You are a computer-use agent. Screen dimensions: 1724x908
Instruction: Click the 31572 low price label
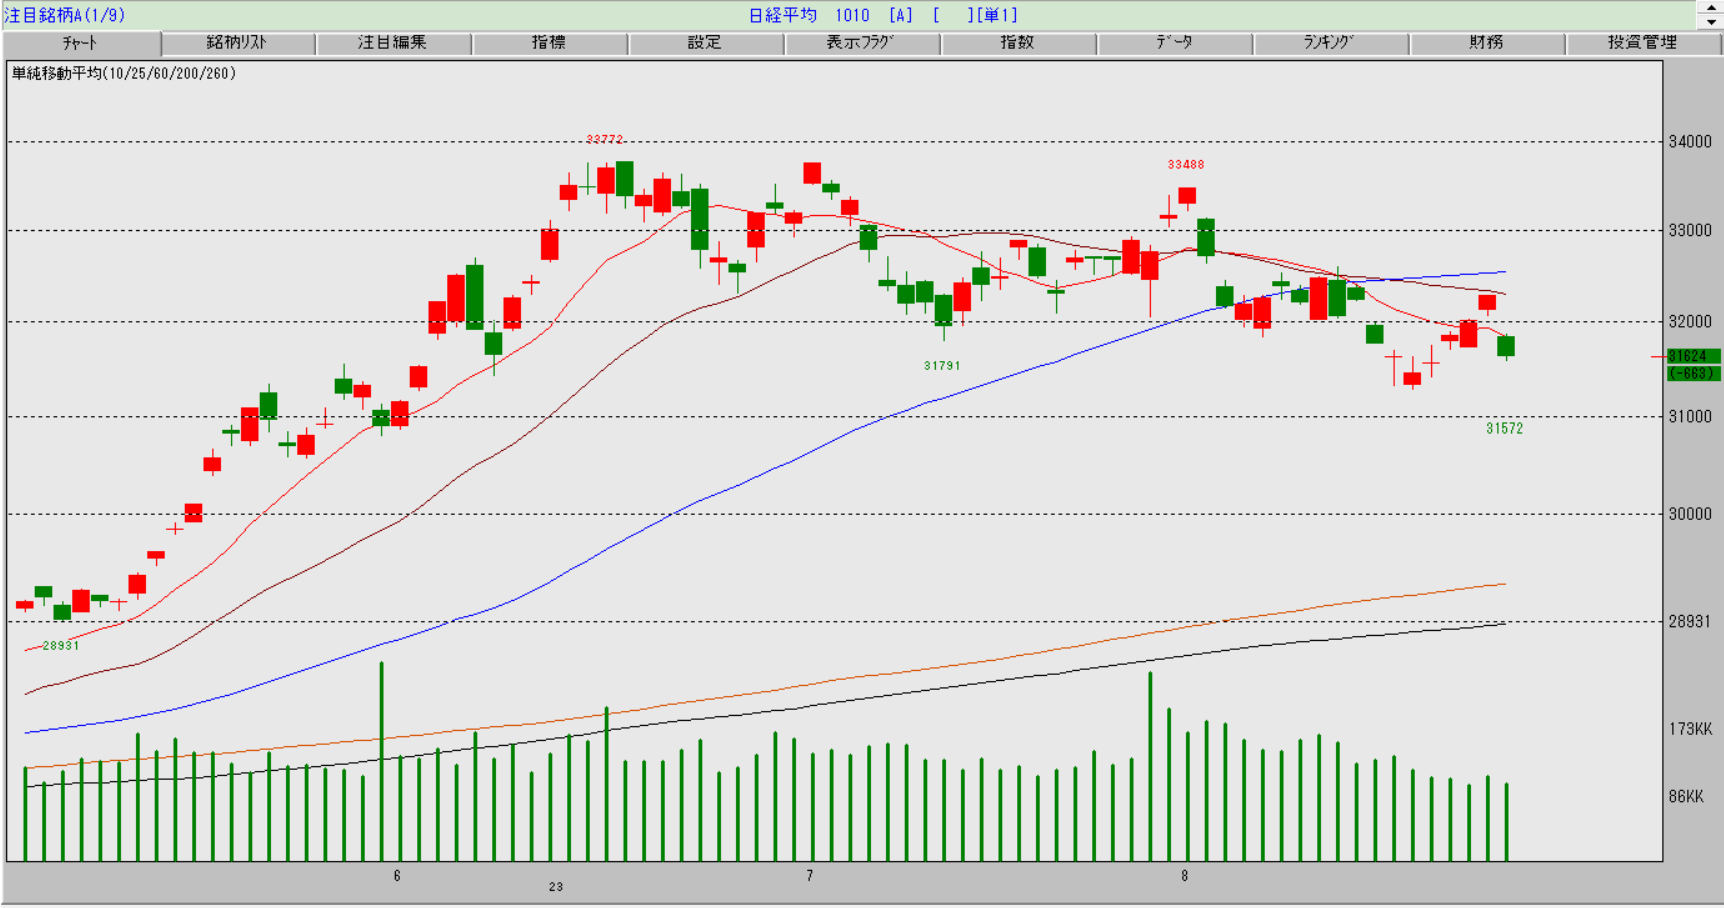coord(1504,428)
